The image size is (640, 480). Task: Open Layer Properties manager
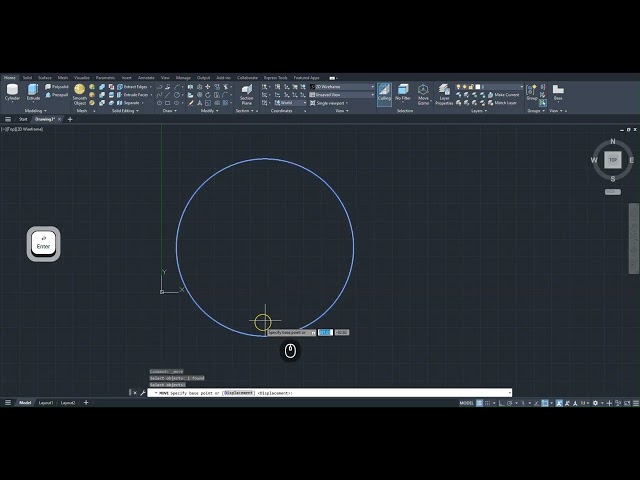444,94
